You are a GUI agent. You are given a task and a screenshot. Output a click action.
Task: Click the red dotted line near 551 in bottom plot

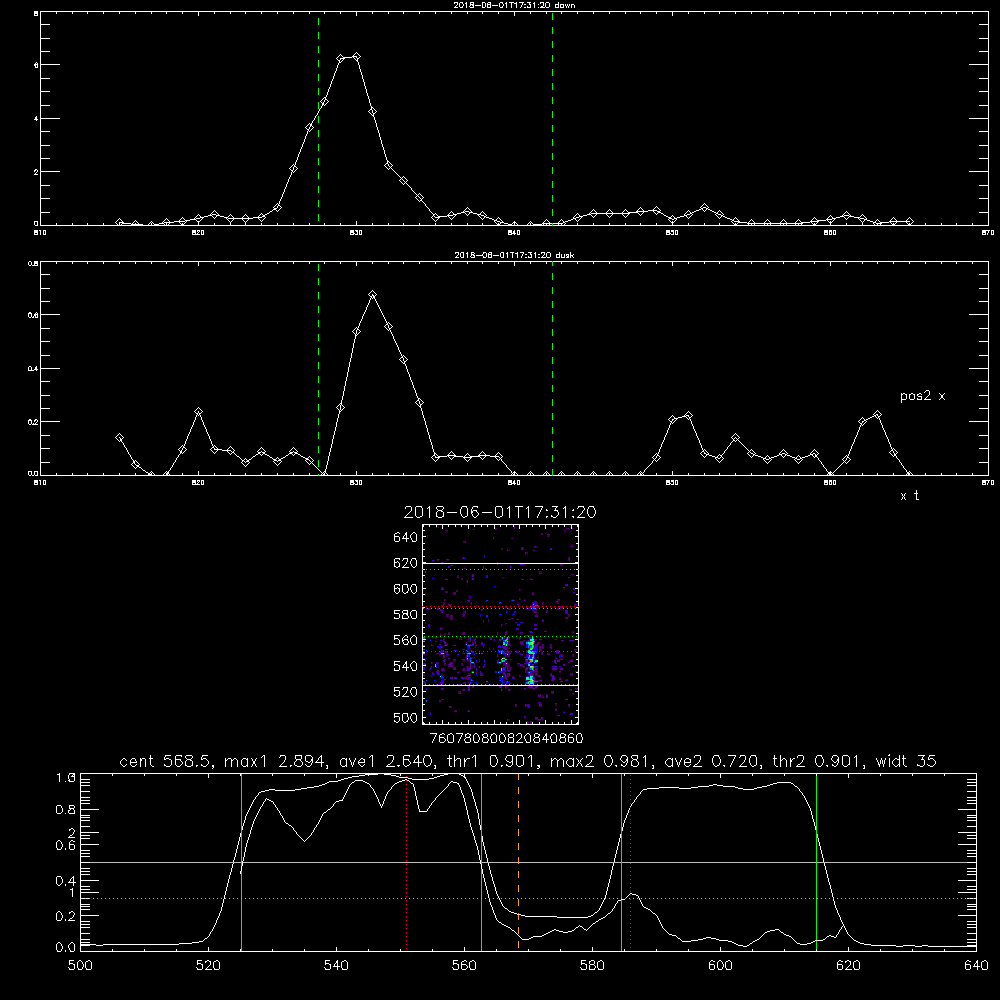[407, 861]
